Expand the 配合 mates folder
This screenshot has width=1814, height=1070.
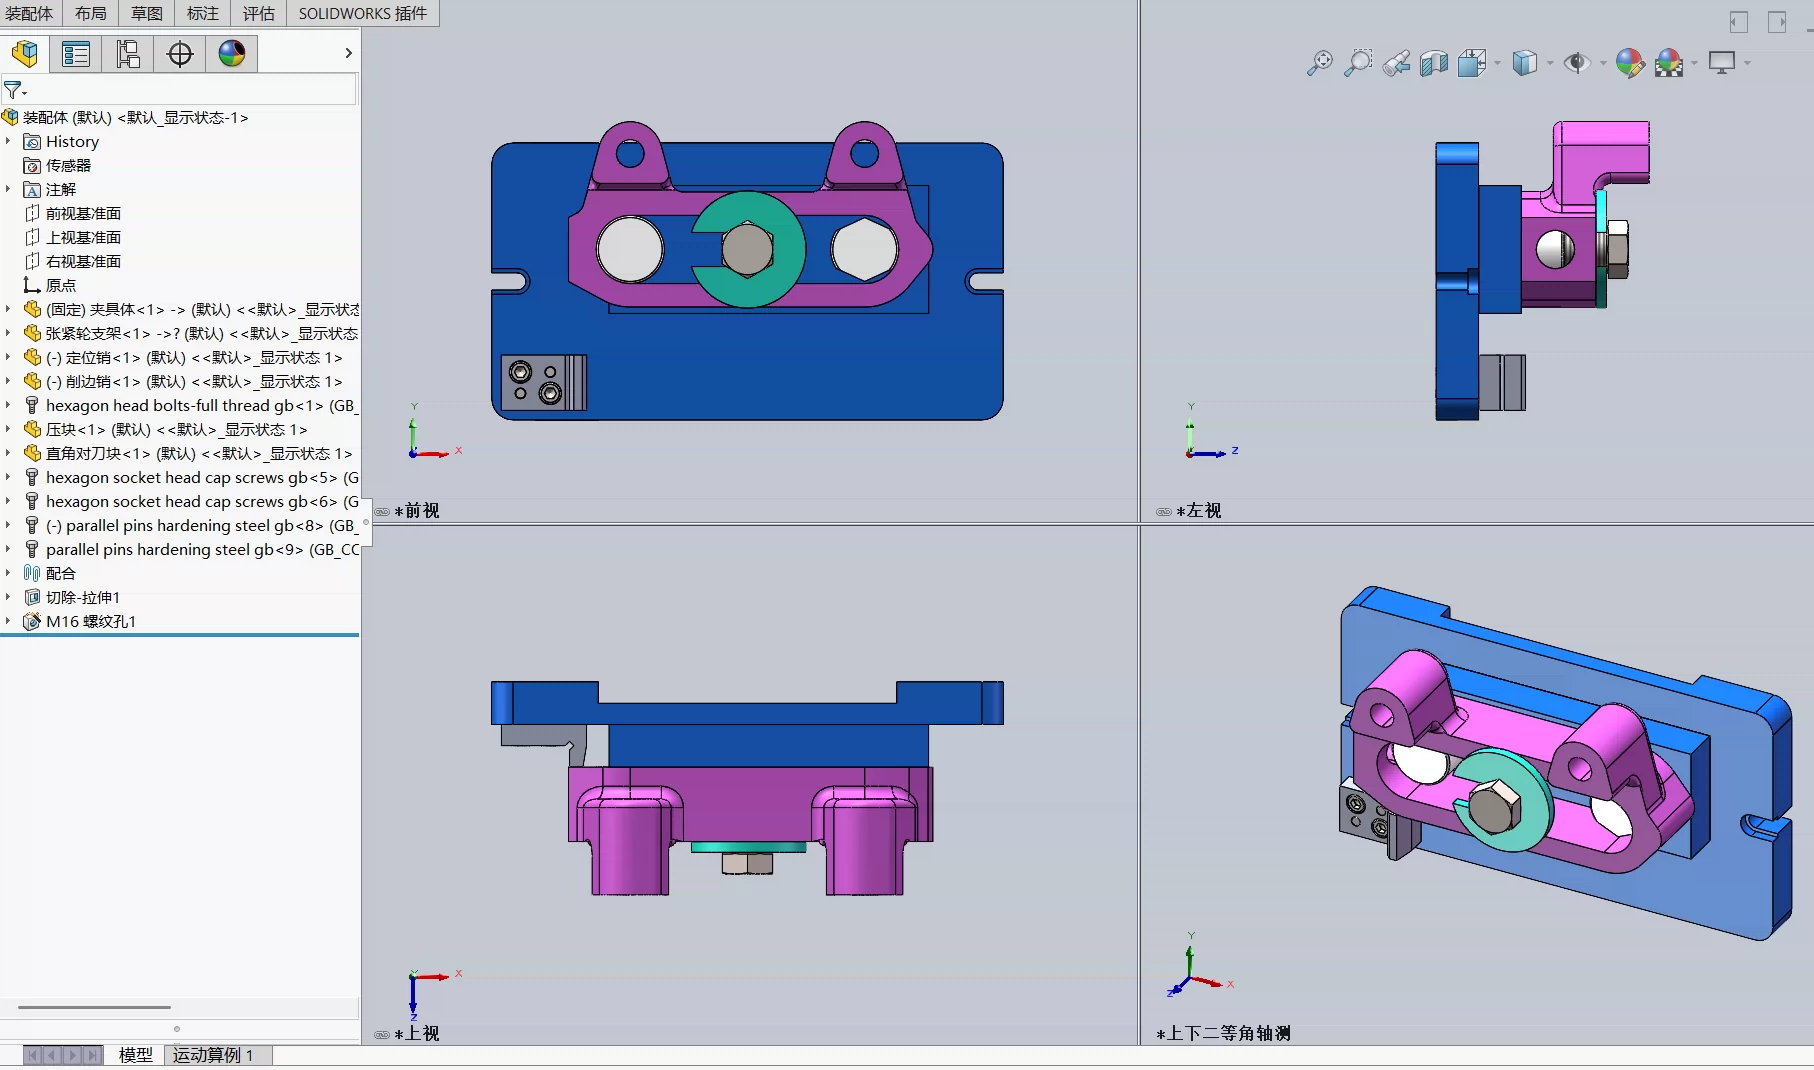(8, 573)
